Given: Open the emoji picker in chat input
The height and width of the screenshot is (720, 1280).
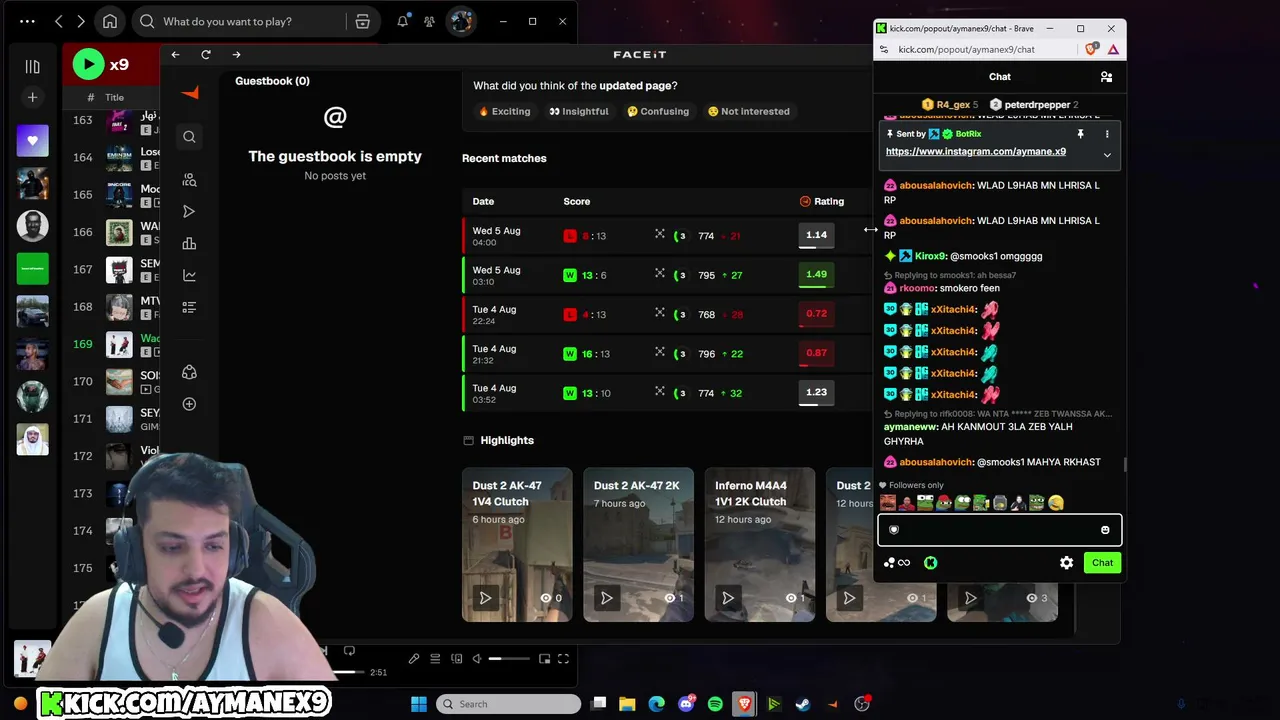Looking at the screenshot, I should (x=1105, y=530).
